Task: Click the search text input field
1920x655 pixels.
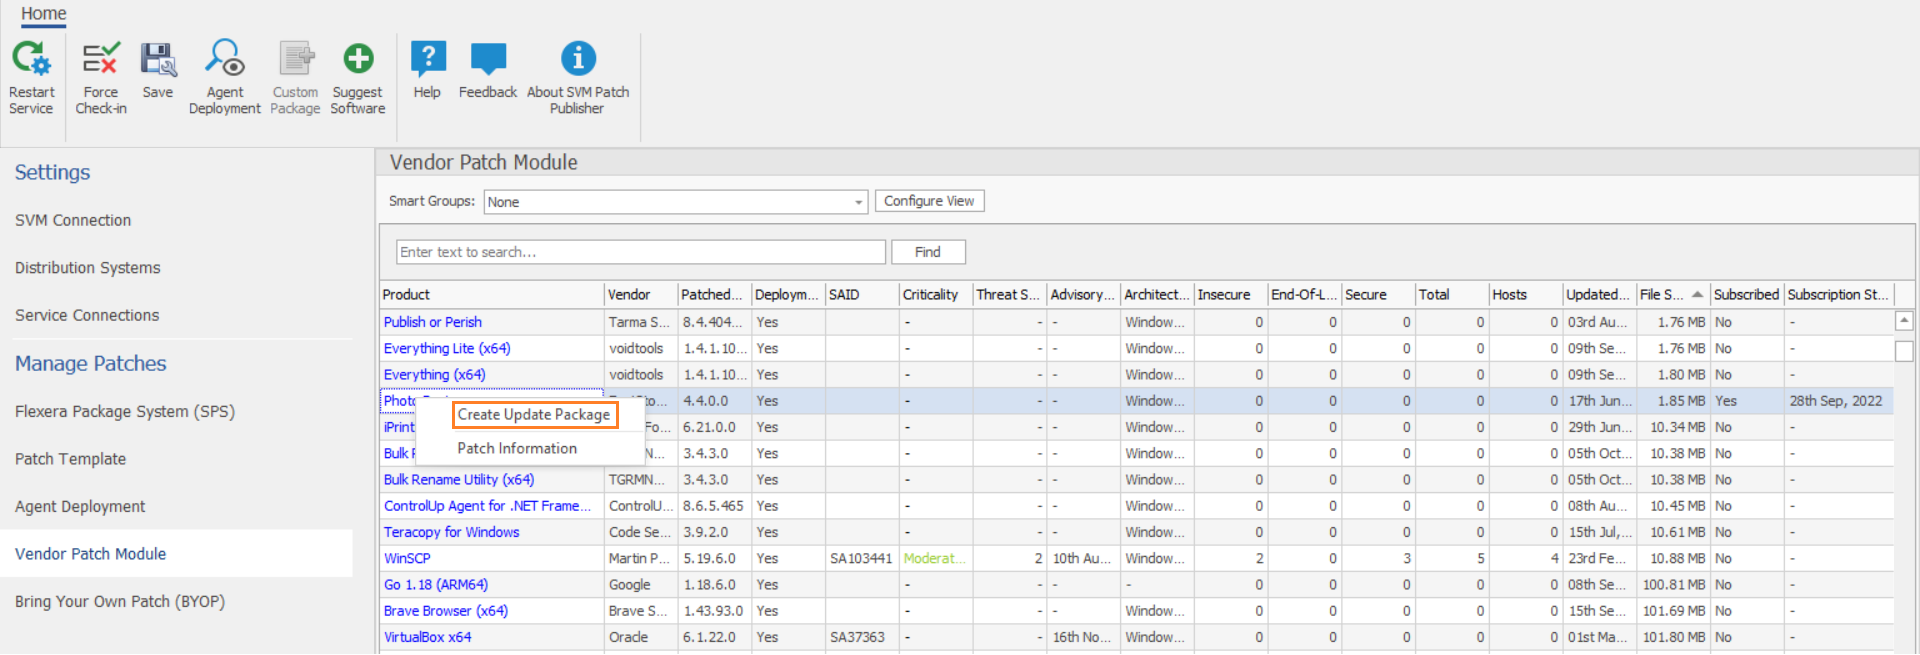Action: pyautogui.click(x=640, y=252)
